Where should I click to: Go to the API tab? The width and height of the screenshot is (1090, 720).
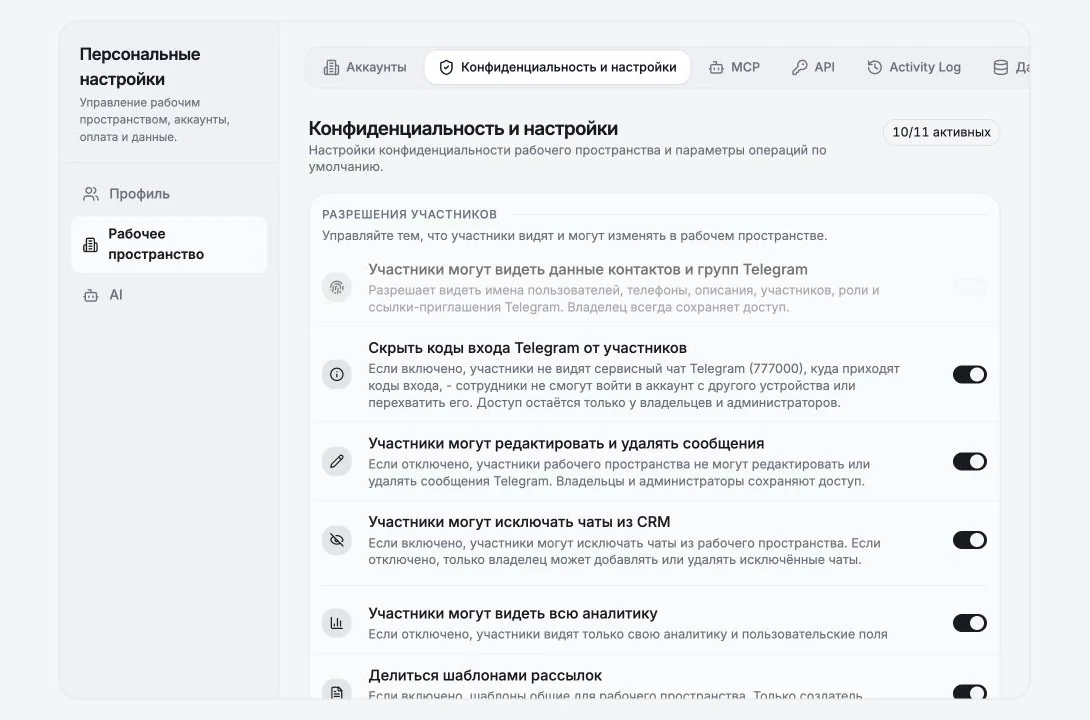coord(813,67)
